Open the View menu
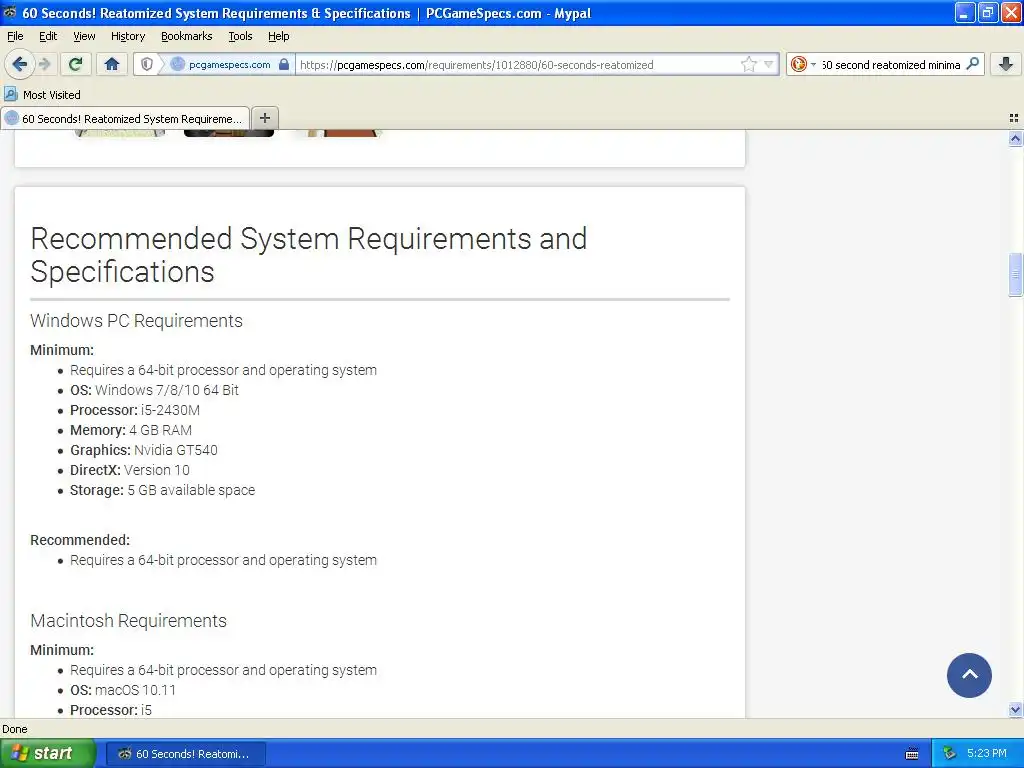1024x768 pixels. 84,36
